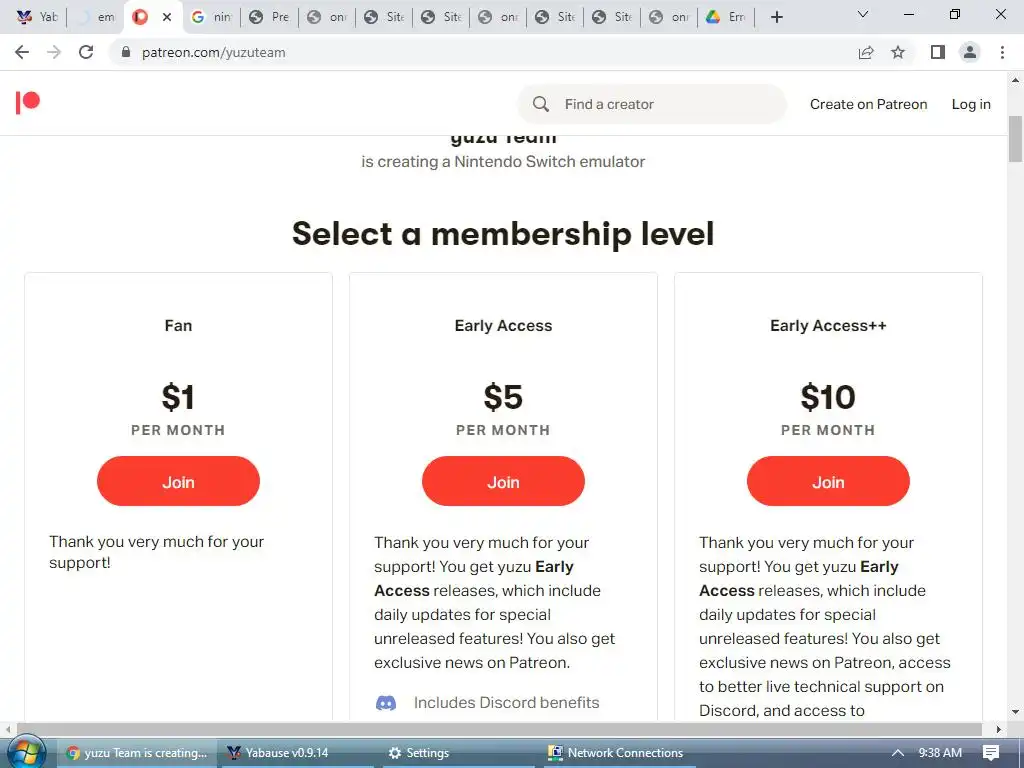Open a new browser tab

click(x=777, y=17)
